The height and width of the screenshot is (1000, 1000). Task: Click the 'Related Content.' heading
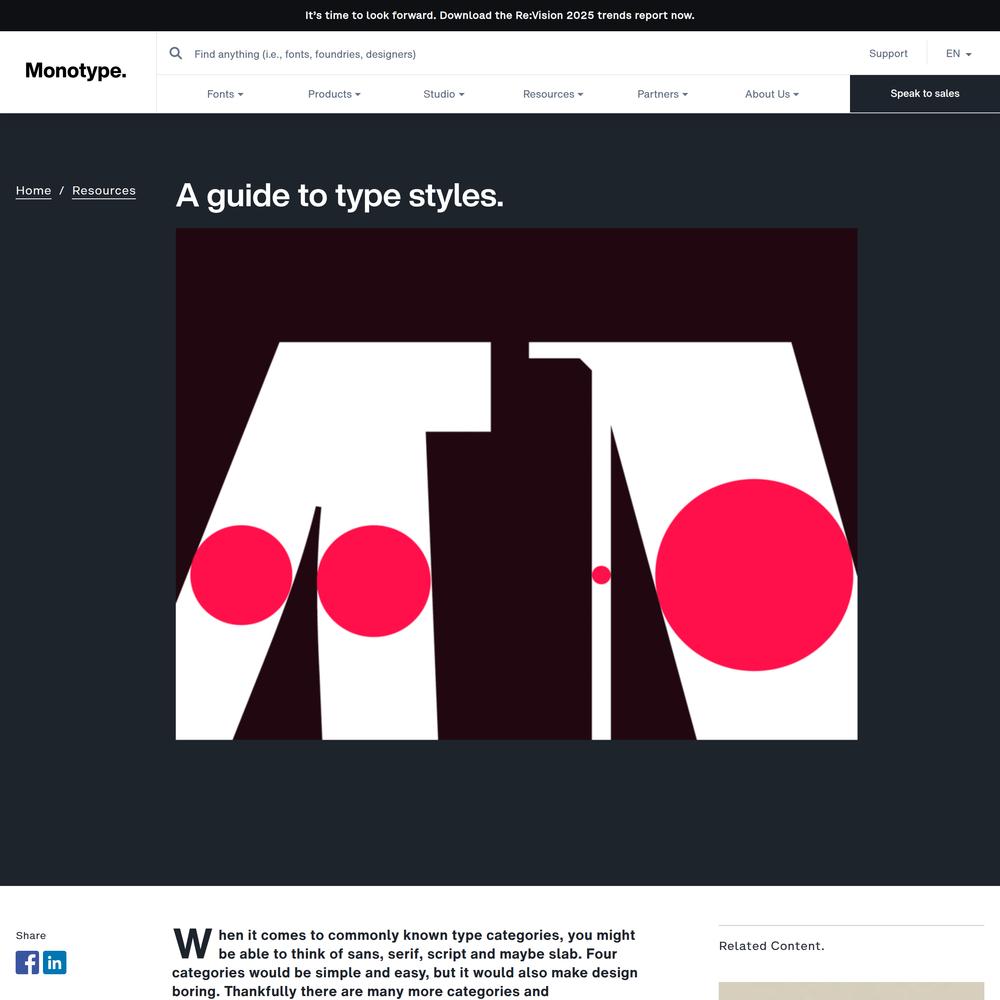772,946
